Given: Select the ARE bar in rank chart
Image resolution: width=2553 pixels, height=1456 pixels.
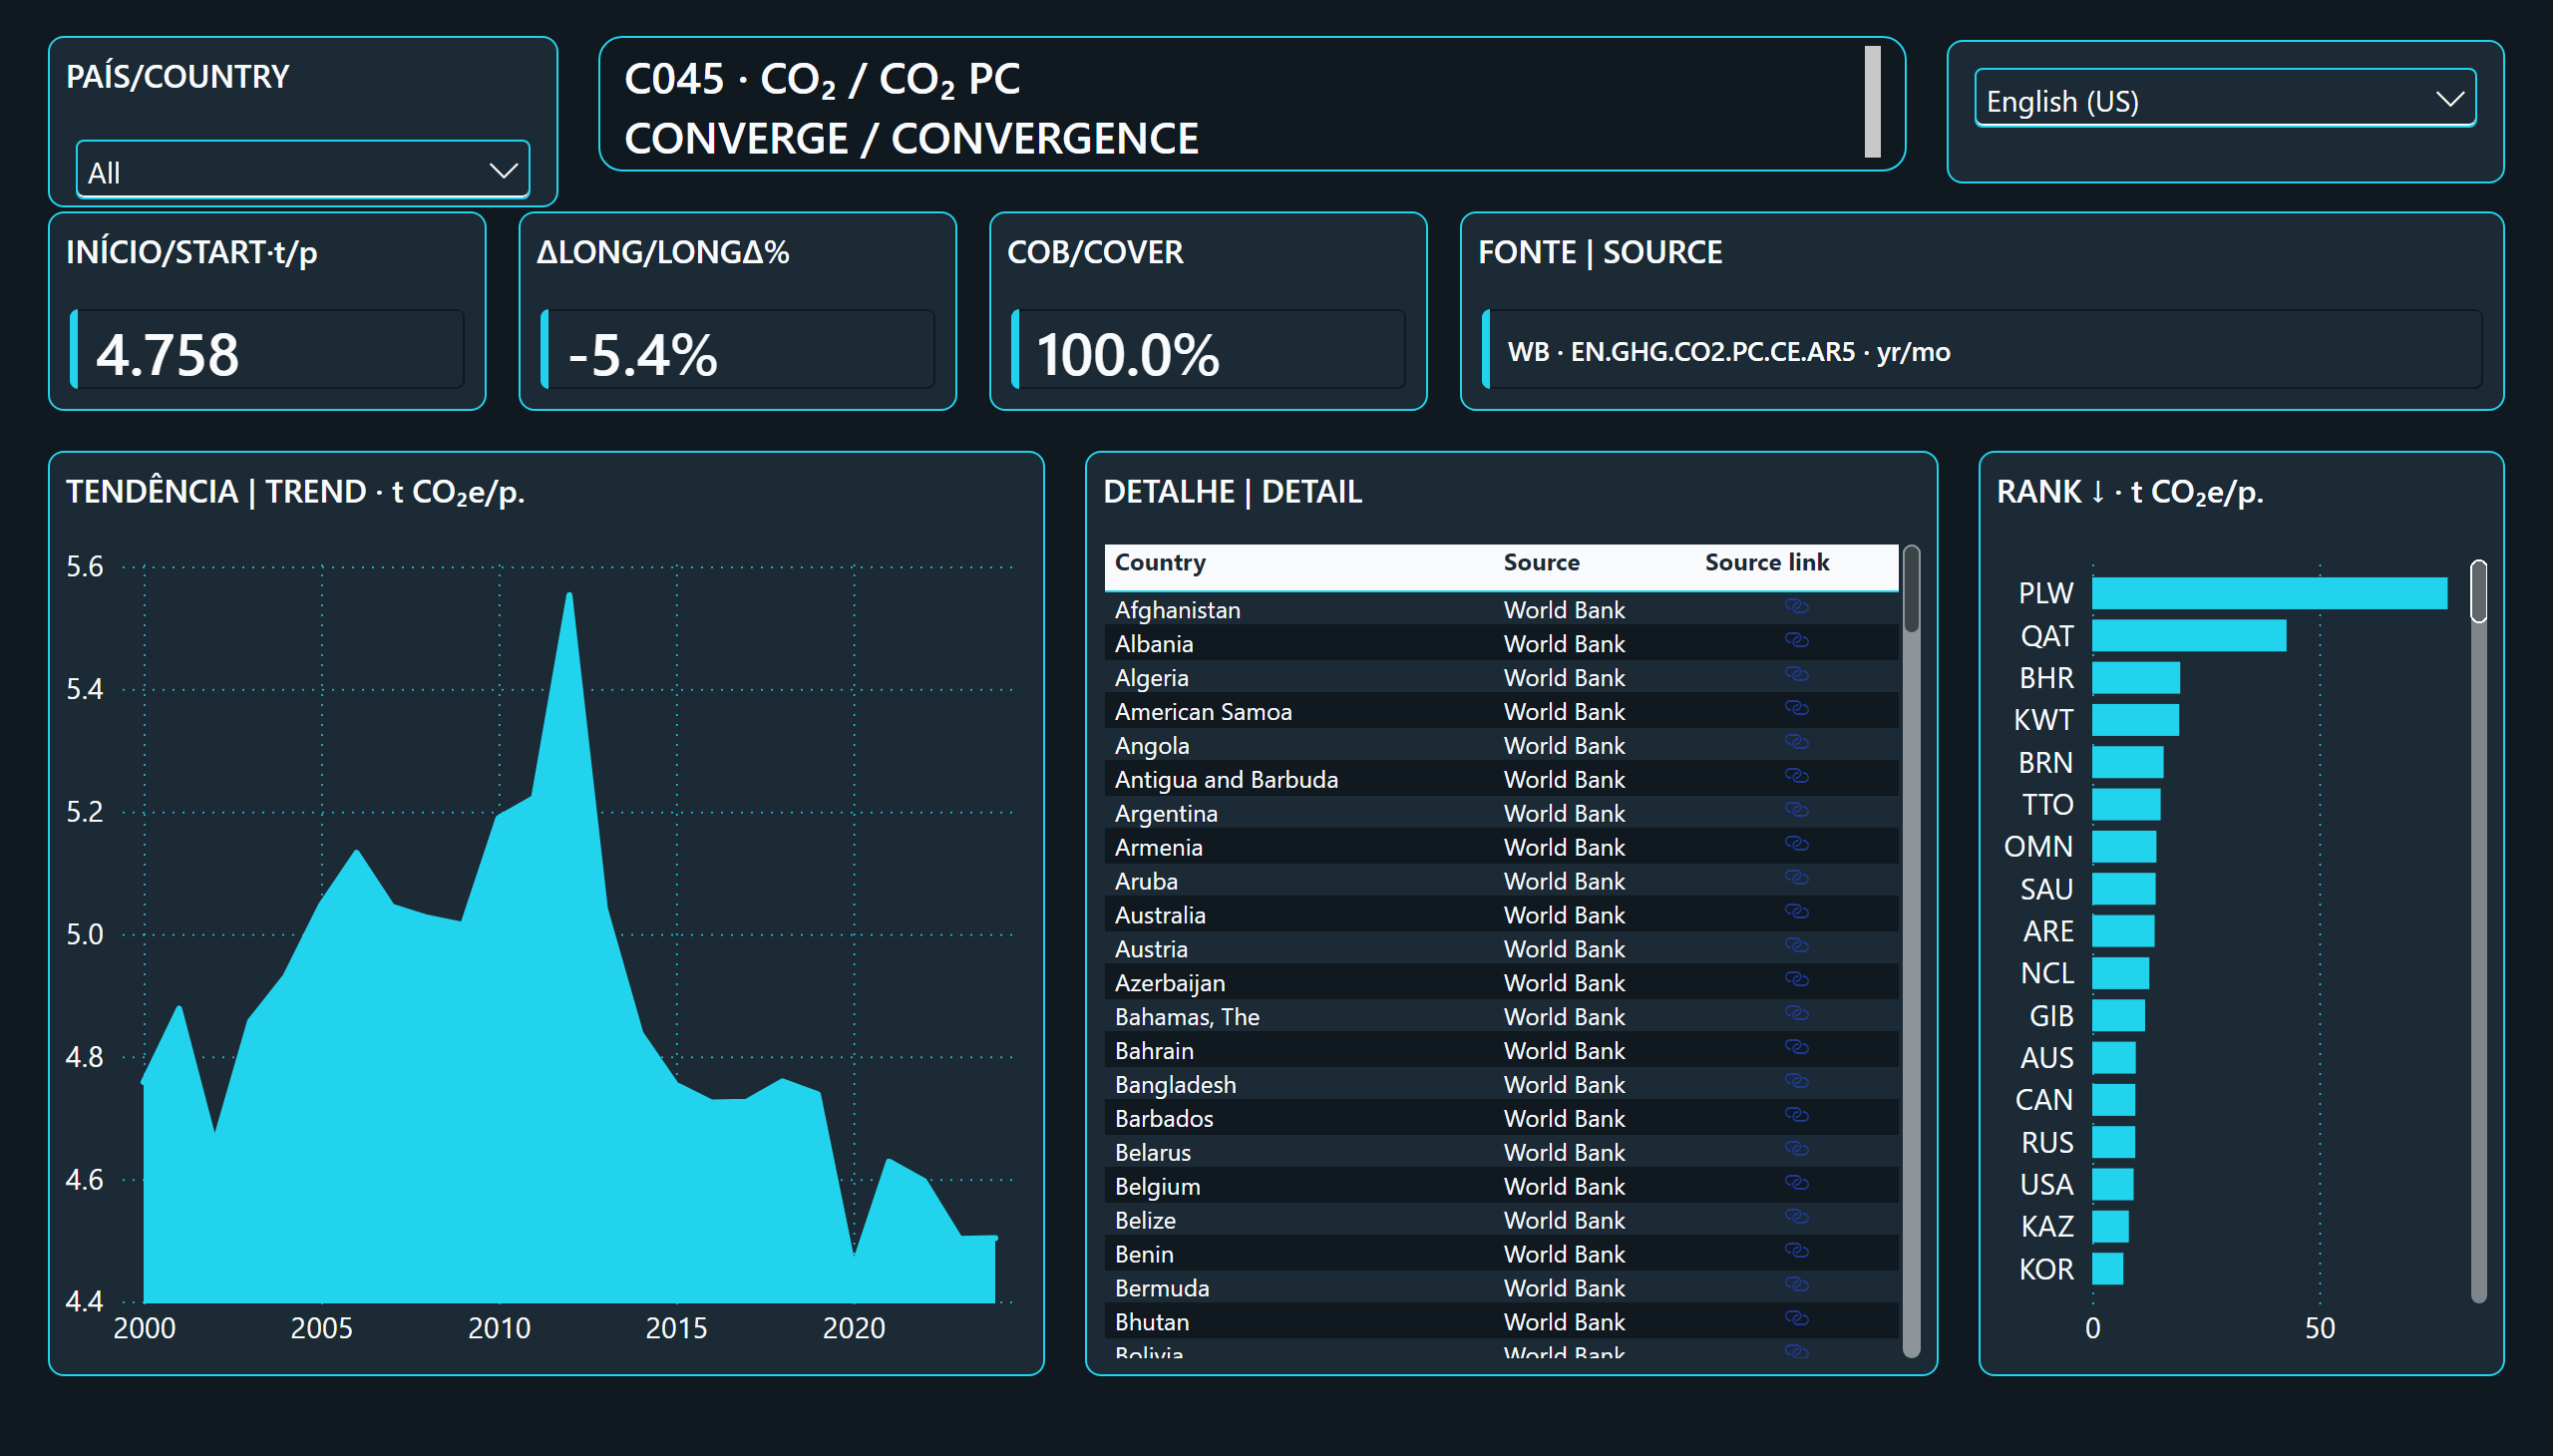Looking at the screenshot, I should point(2123,931).
